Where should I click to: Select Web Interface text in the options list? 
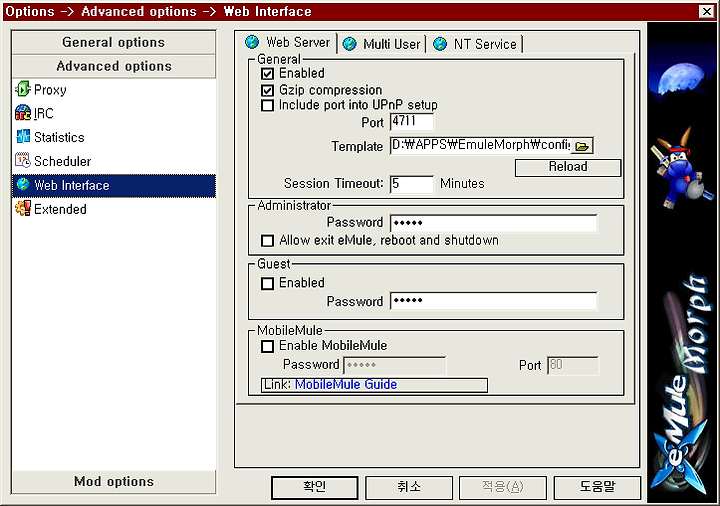[72, 186]
